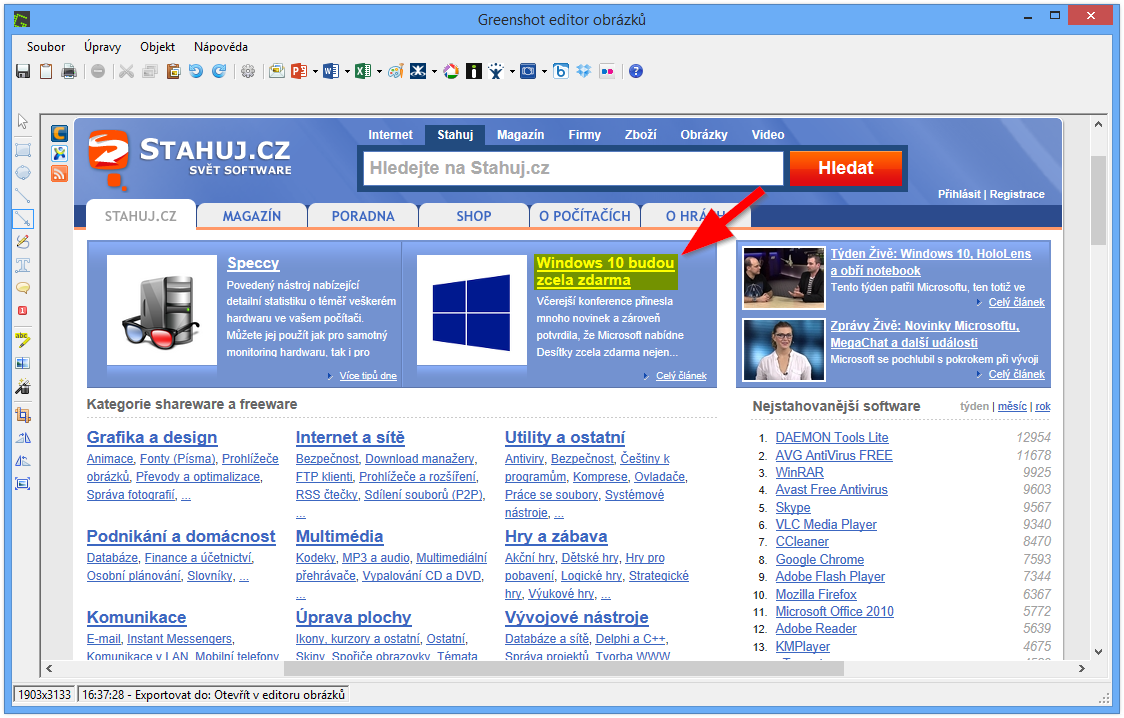
Task: Upload to Photobucket via its icon
Action: [x=528, y=71]
